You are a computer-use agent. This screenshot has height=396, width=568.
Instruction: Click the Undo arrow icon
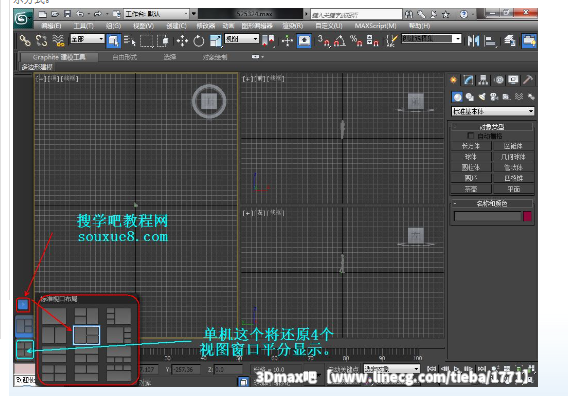[x=80, y=14]
